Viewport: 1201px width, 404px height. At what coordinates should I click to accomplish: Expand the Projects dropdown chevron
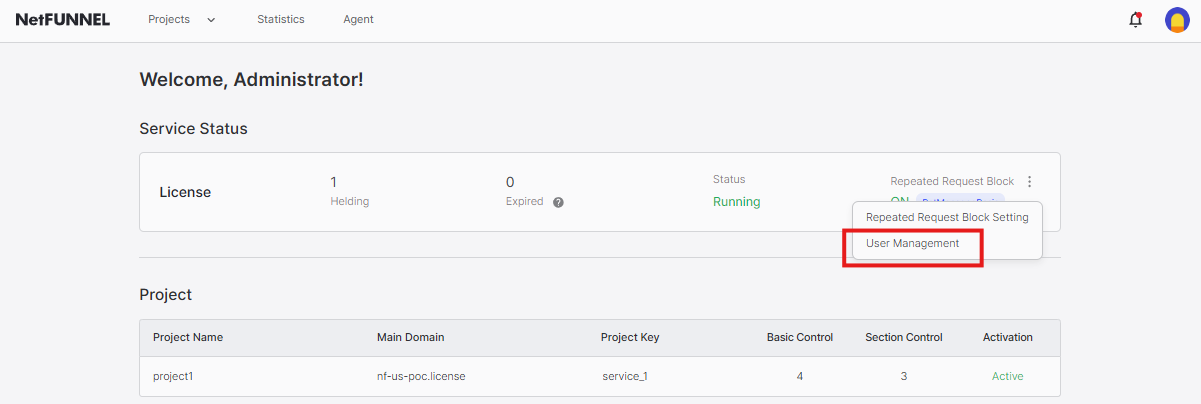pyautogui.click(x=211, y=20)
